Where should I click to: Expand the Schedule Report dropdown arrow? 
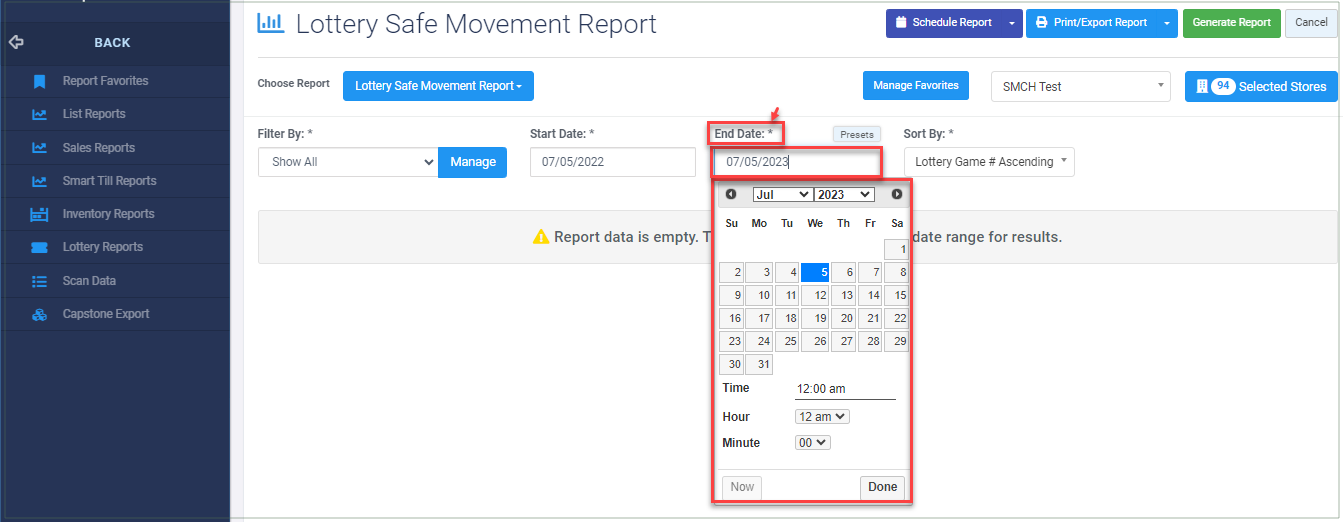click(x=1012, y=23)
